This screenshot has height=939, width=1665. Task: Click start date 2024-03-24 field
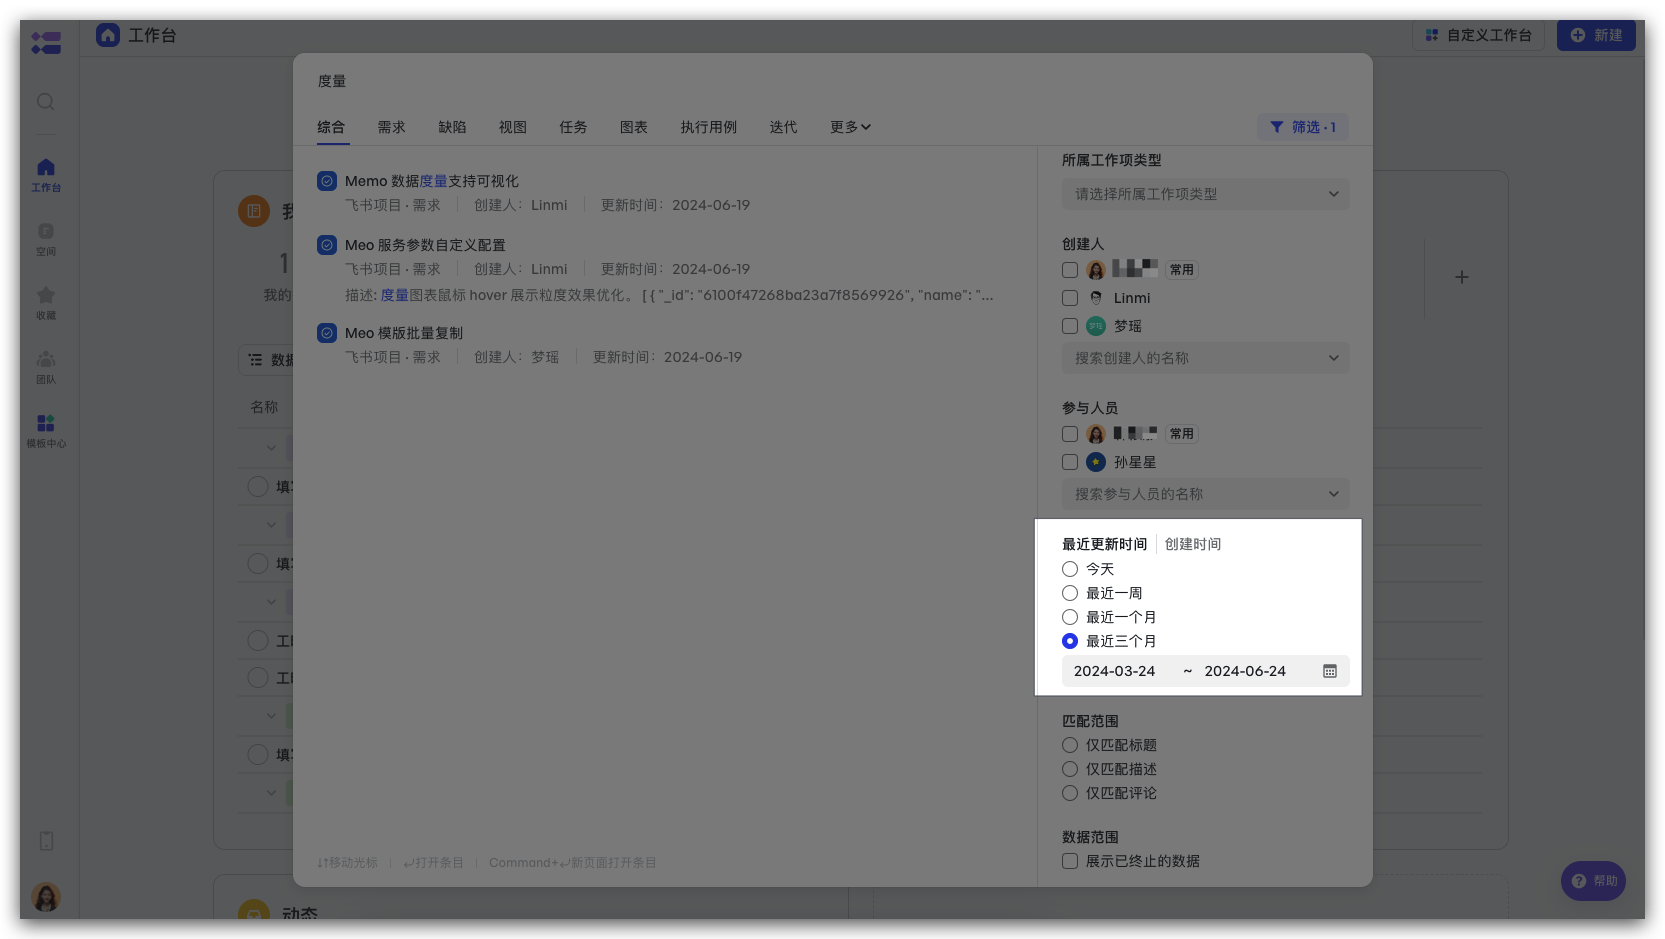[1114, 671]
